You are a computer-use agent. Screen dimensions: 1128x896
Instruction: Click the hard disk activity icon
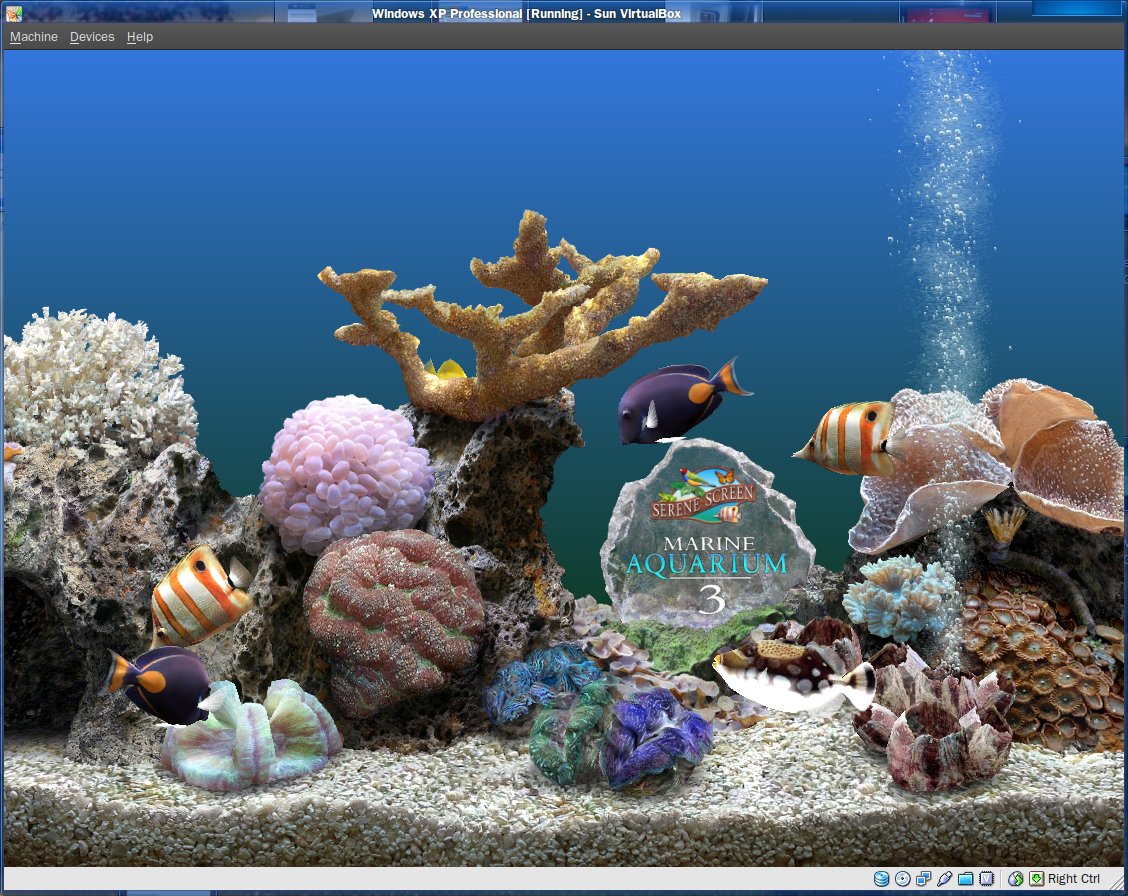pyautogui.click(x=881, y=878)
